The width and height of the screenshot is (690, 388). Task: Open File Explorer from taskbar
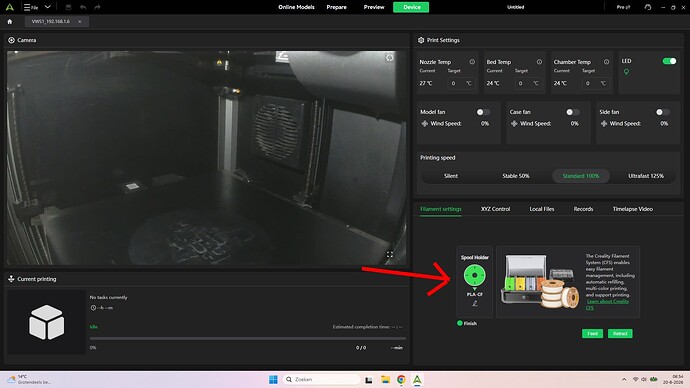[x=385, y=379]
